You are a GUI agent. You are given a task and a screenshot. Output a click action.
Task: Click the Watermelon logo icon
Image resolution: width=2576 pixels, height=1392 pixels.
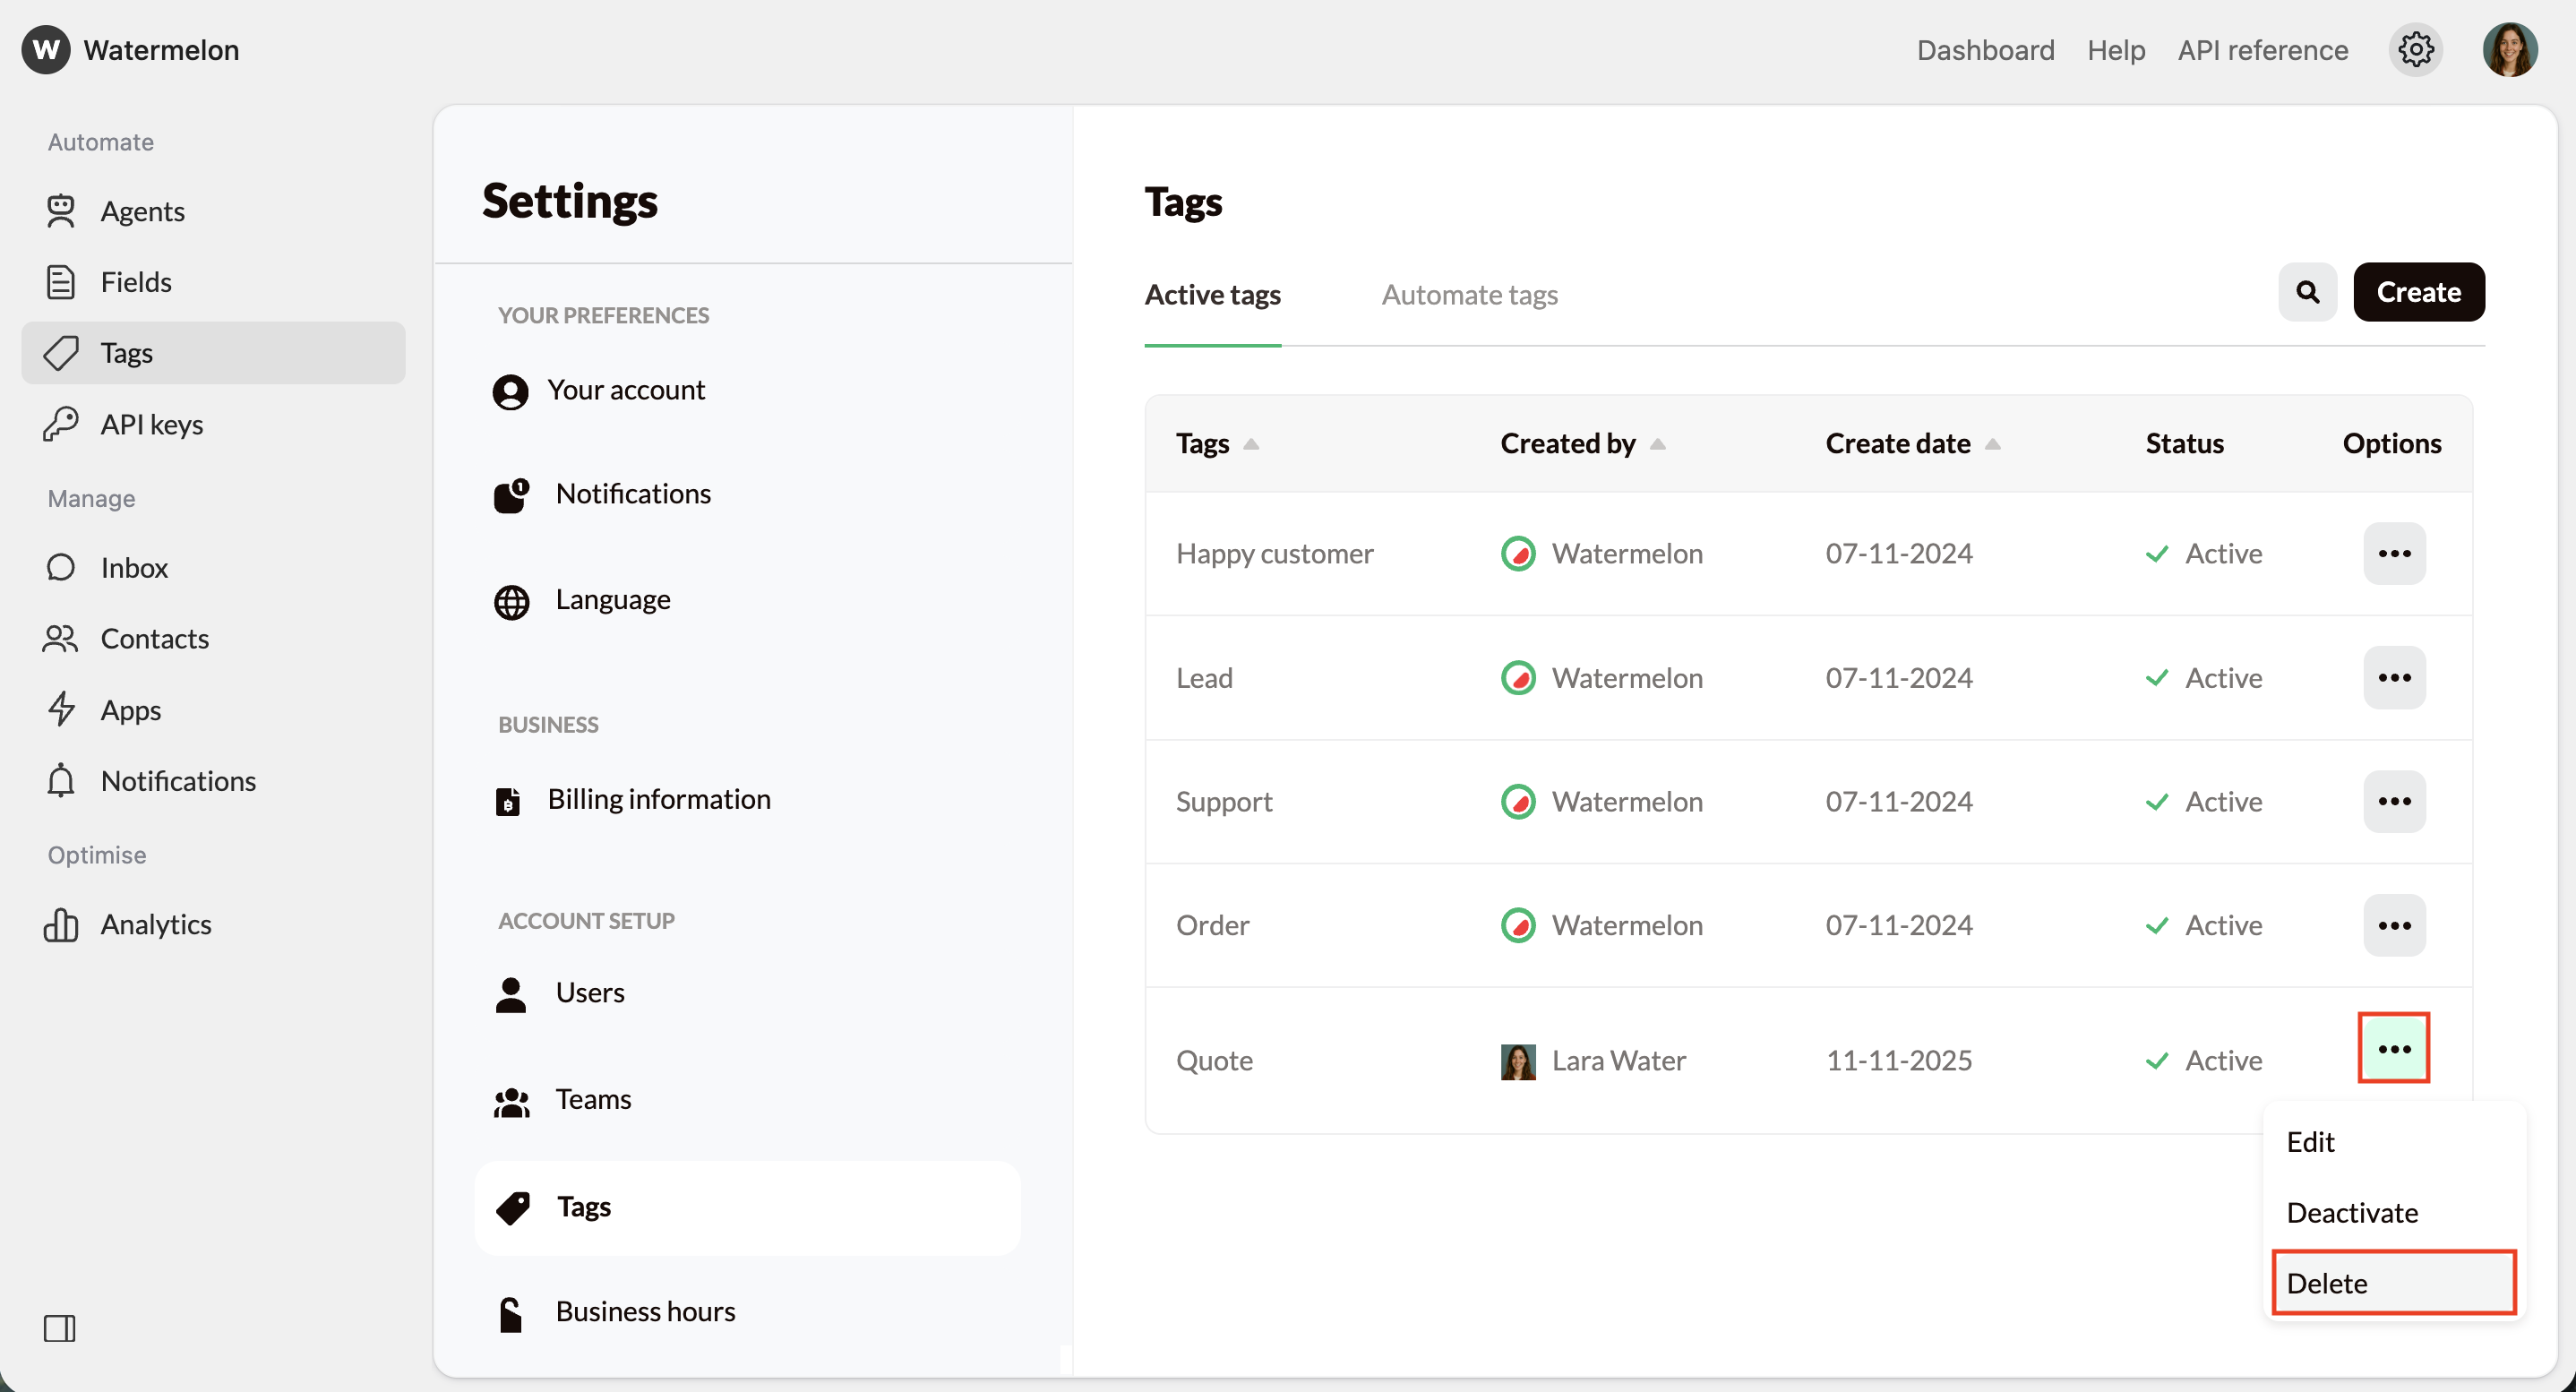tap(46, 49)
